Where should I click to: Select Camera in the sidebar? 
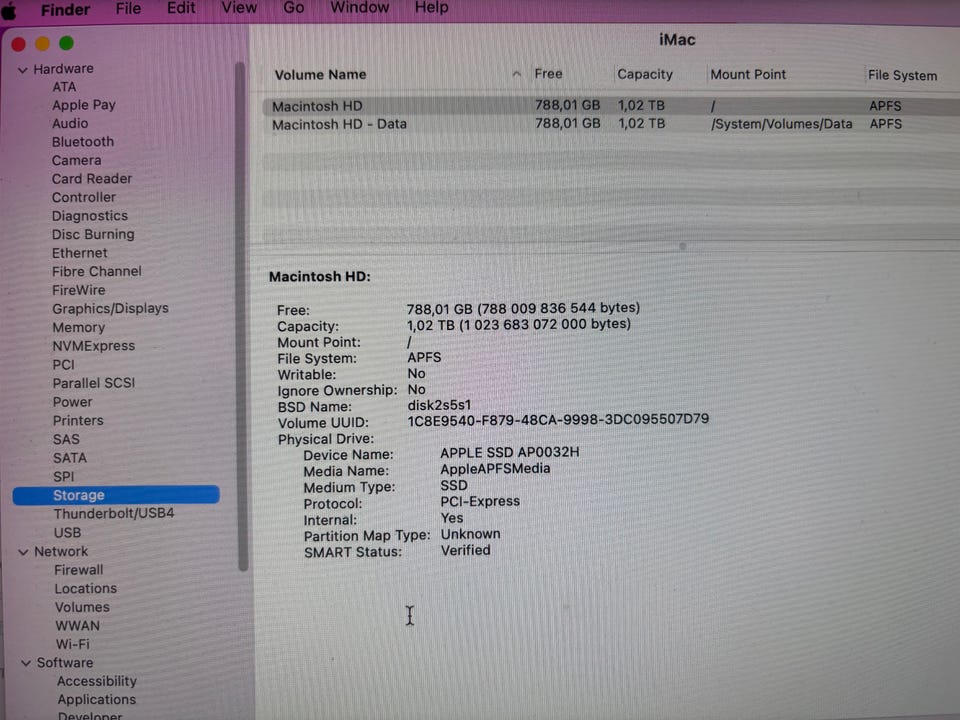77,160
